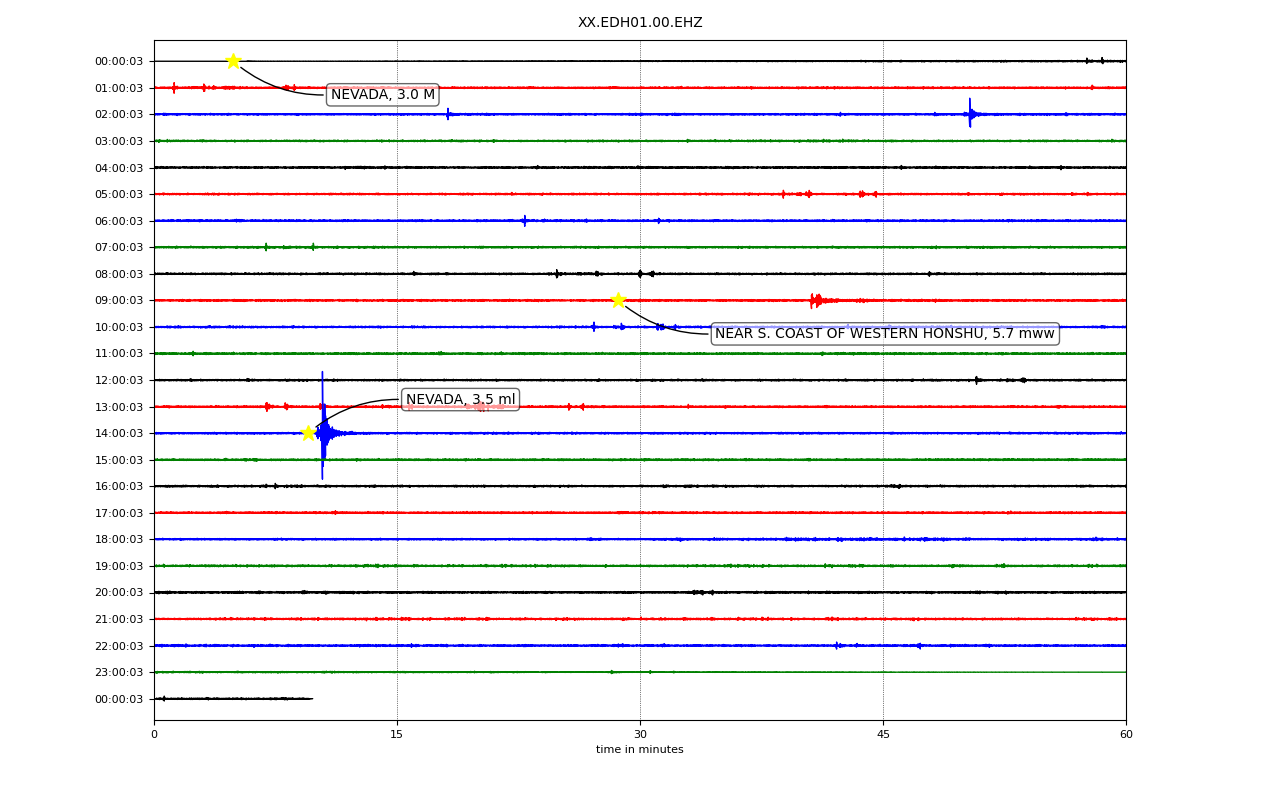1280x800 pixels.
Task: Click the end of the final black 00:00:03 trace
Action: pos(312,699)
